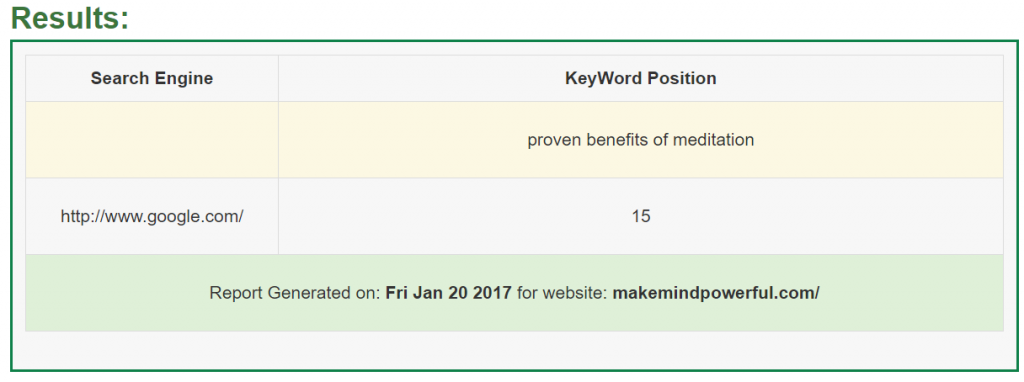Select the Fri Jan 20 2017 date

(x=449, y=293)
